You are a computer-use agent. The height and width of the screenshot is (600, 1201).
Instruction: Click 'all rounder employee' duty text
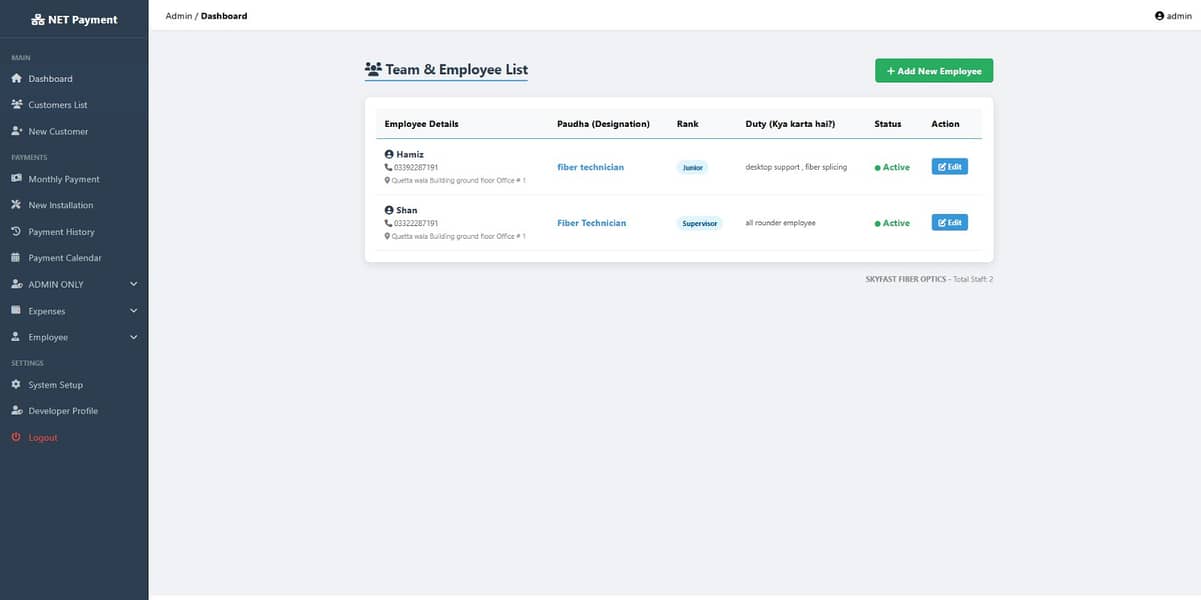click(x=780, y=223)
